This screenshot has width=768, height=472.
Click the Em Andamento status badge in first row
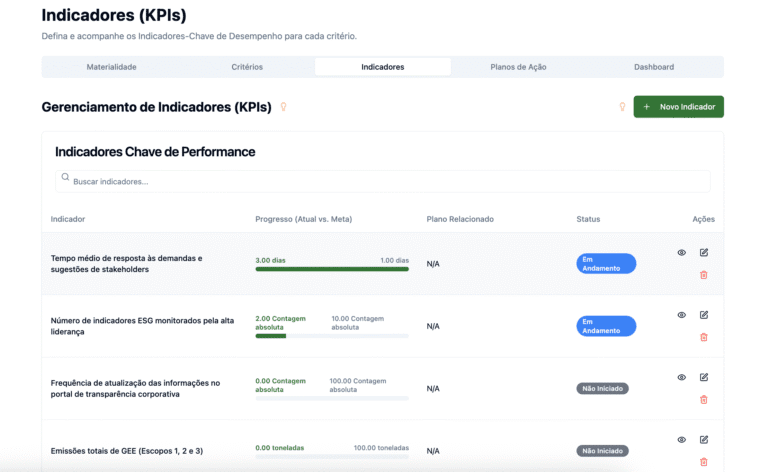coord(606,264)
